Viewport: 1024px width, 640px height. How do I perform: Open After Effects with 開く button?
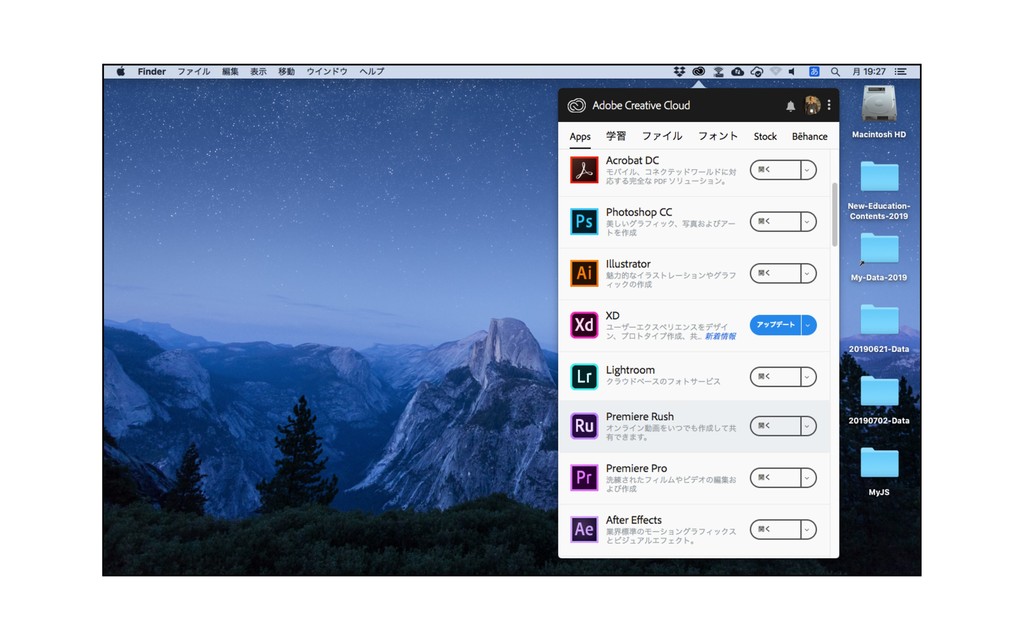click(x=775, y=529)
